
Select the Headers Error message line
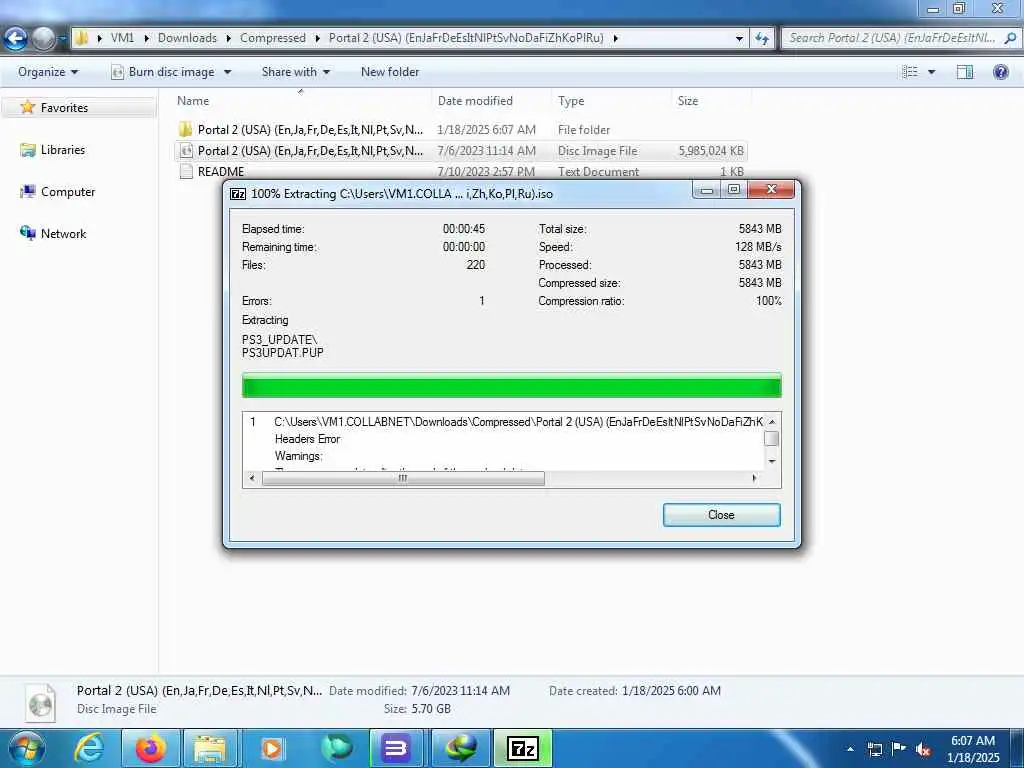point(307,439)
